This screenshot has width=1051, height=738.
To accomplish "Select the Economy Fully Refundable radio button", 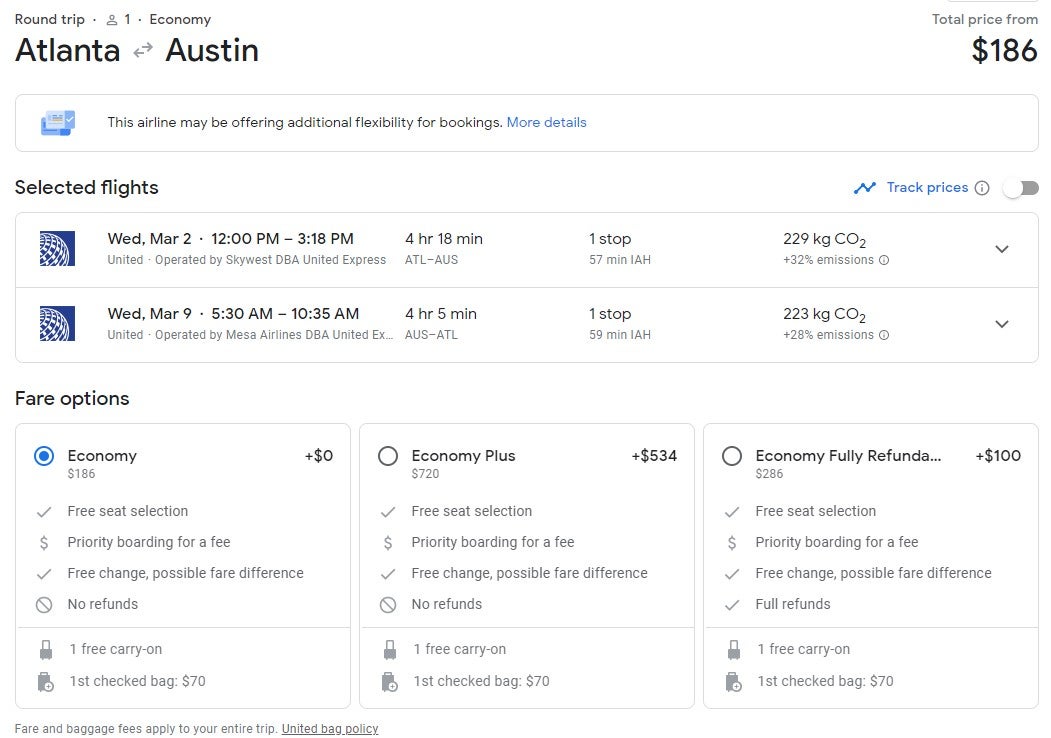I will point(732,456).
